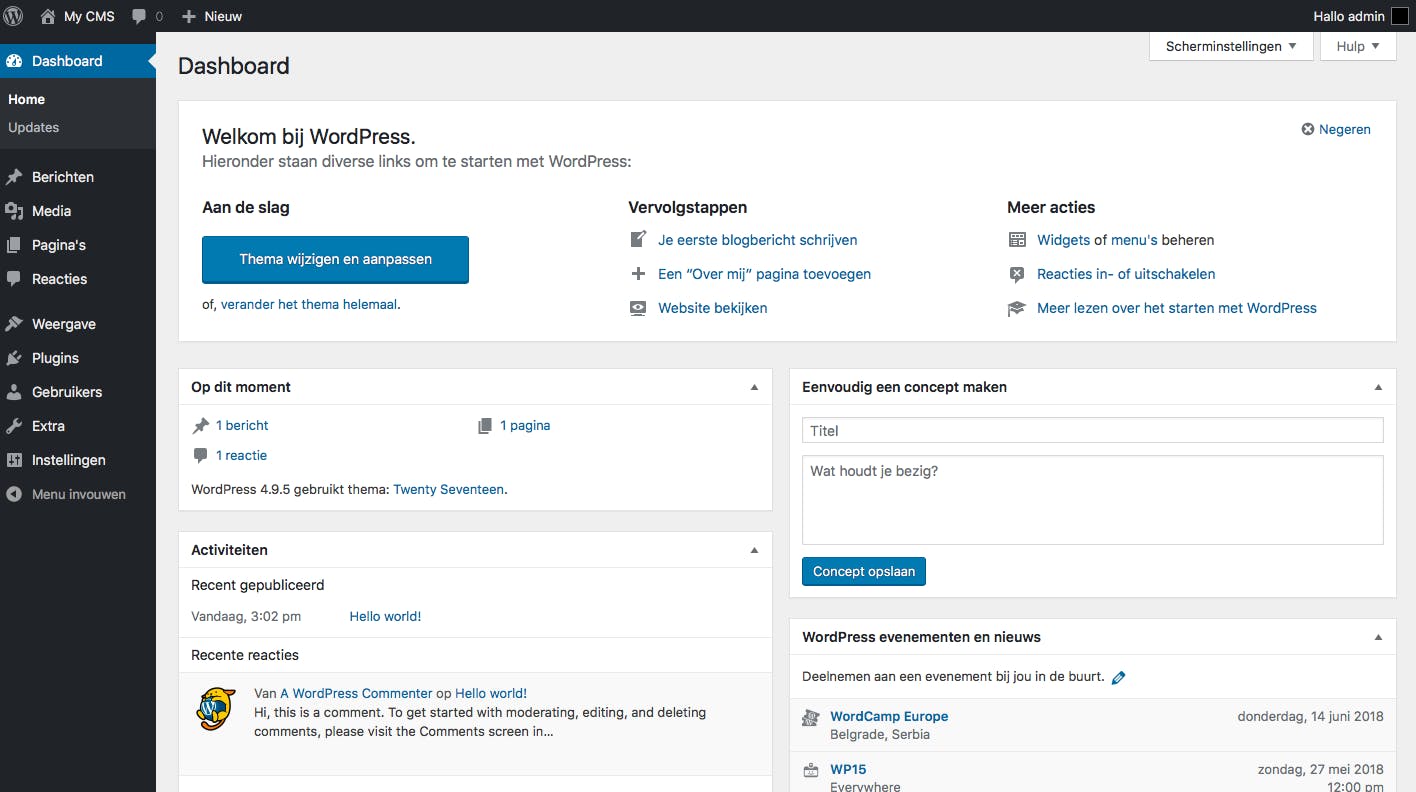
Task: Click the Weergave paintbrush icon in sidebar
Action: [14, 324]
